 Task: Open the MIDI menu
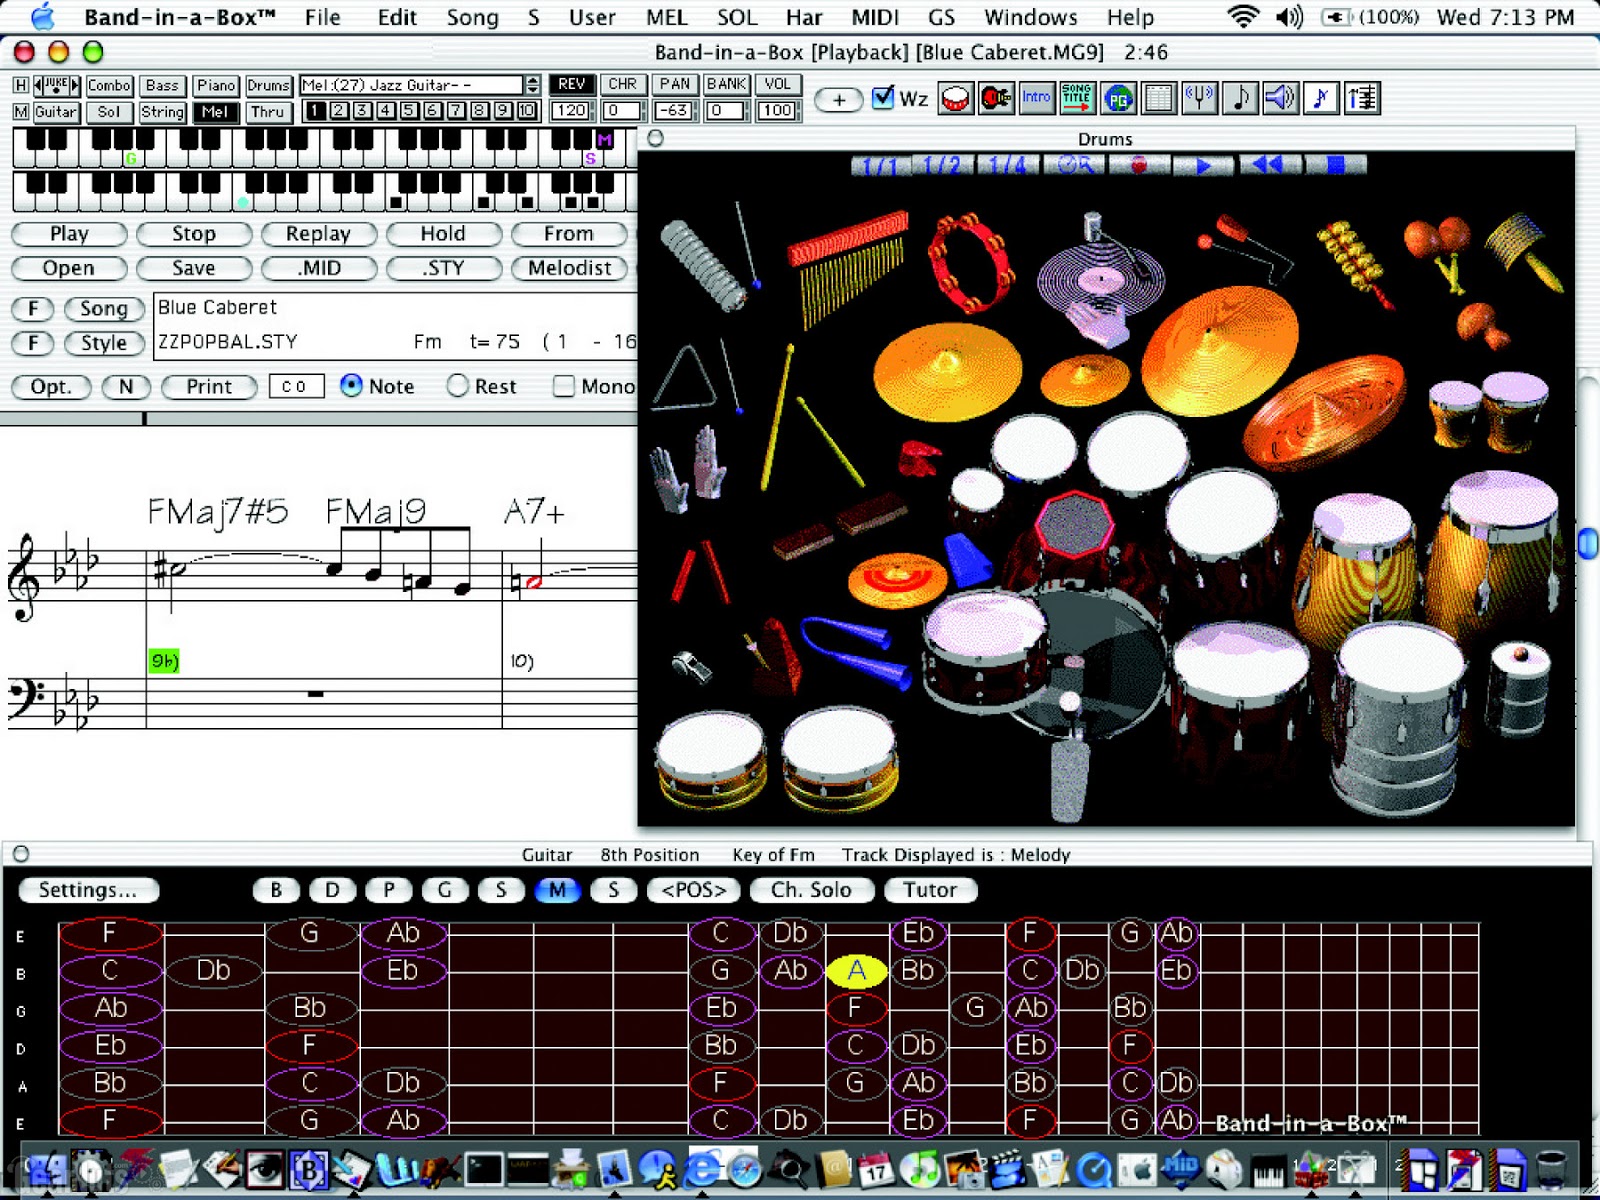[875, 17]
